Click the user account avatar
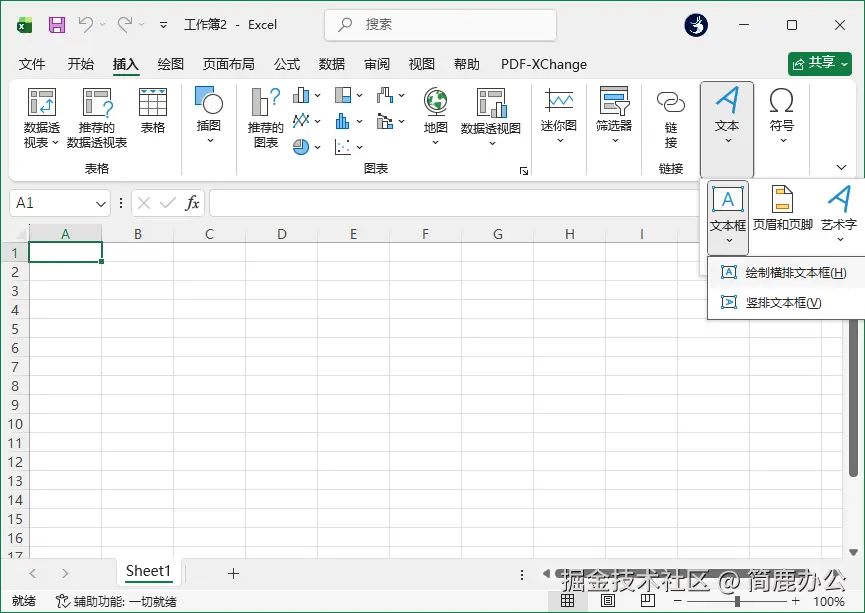 pyautogui.click(x=696, y=25)
